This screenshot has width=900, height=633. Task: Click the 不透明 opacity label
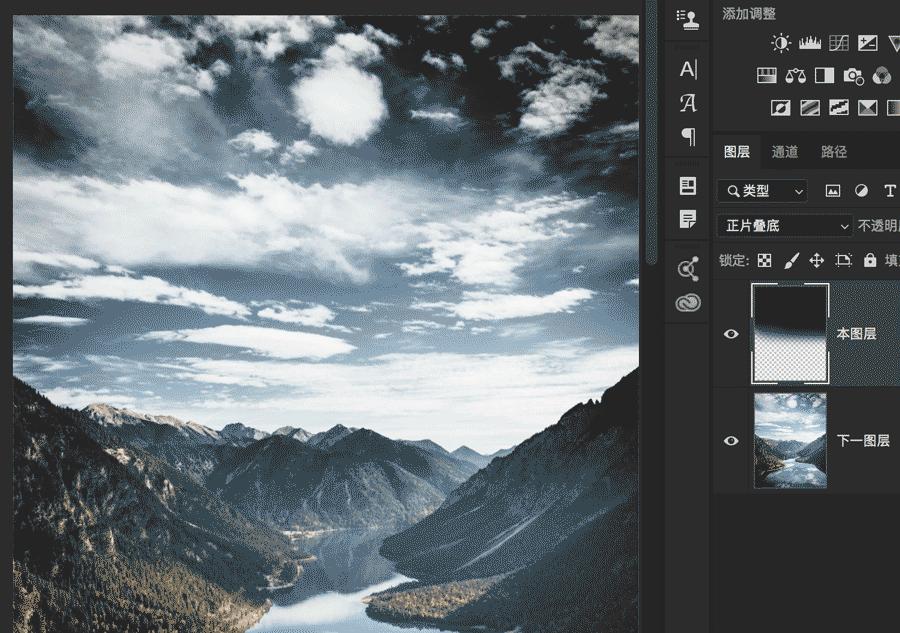879,226
